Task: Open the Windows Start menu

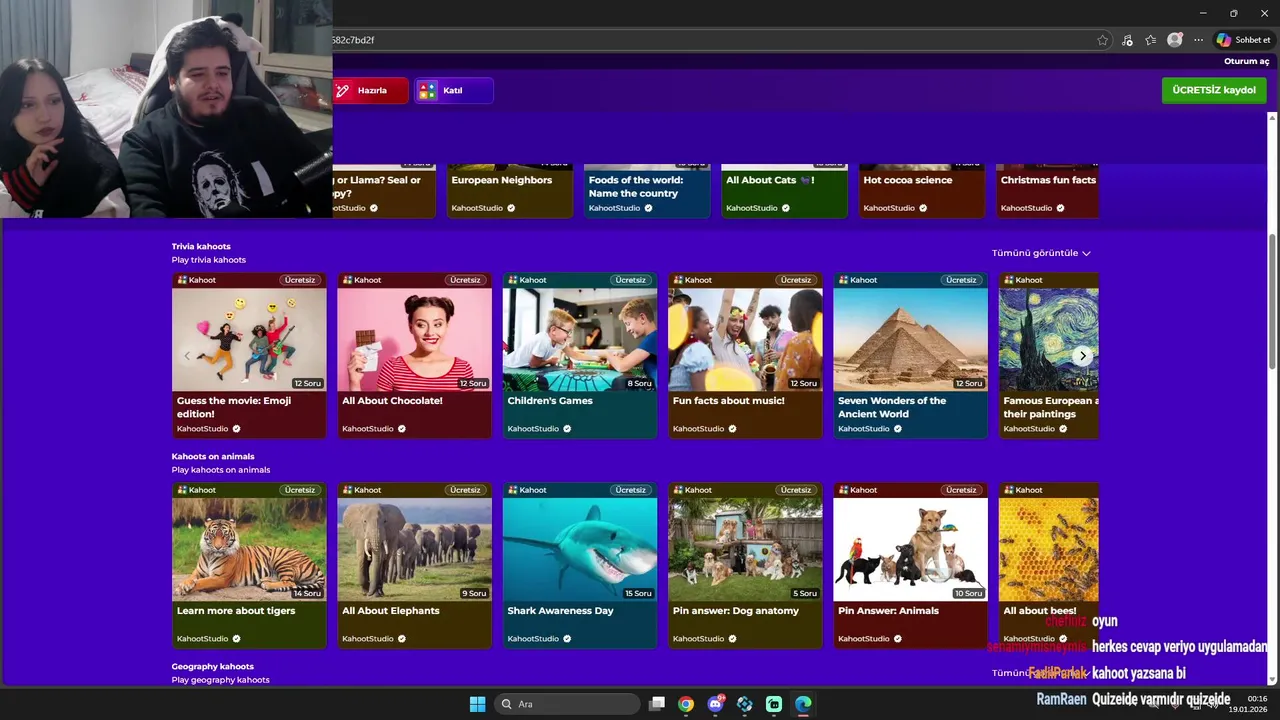Action: 477,704
